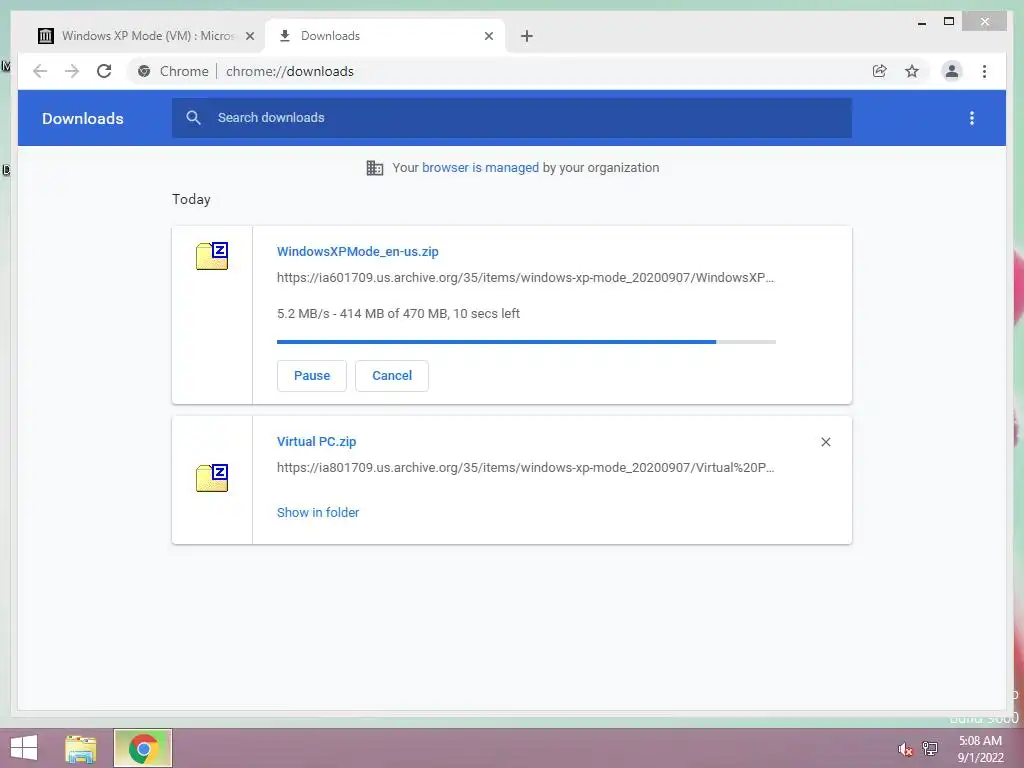Open the Chrome profile avatar
This screenshot has width=1024, height=768.
[x=952, y=71]
